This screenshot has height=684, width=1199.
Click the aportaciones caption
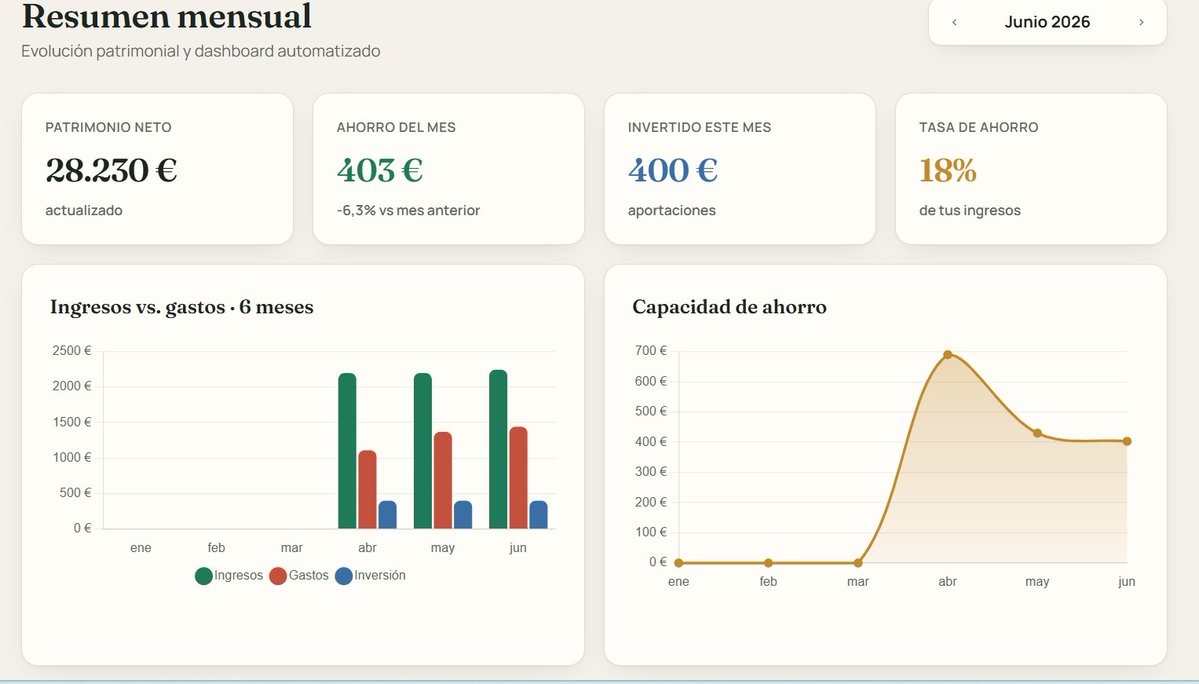click(x=672, y=210)
